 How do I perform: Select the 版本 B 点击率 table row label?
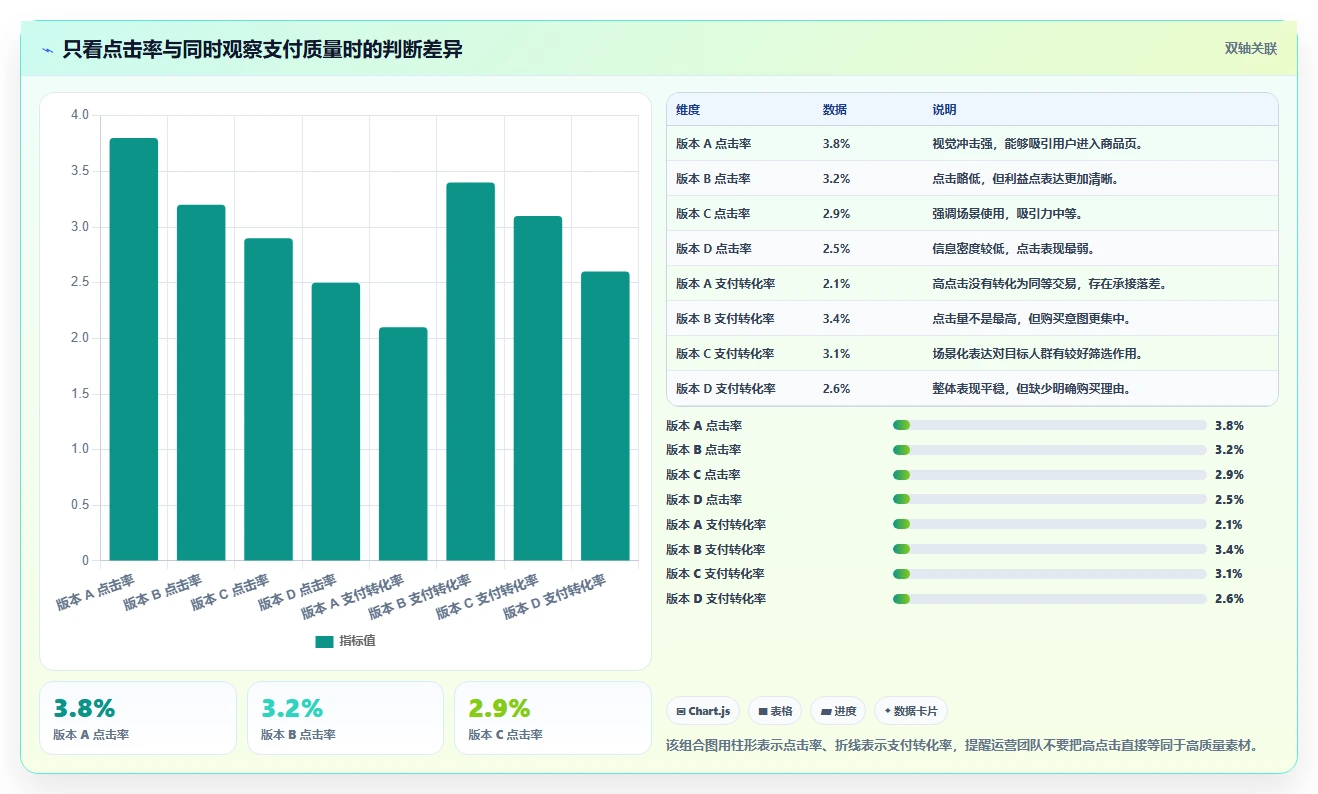point(713,179)
